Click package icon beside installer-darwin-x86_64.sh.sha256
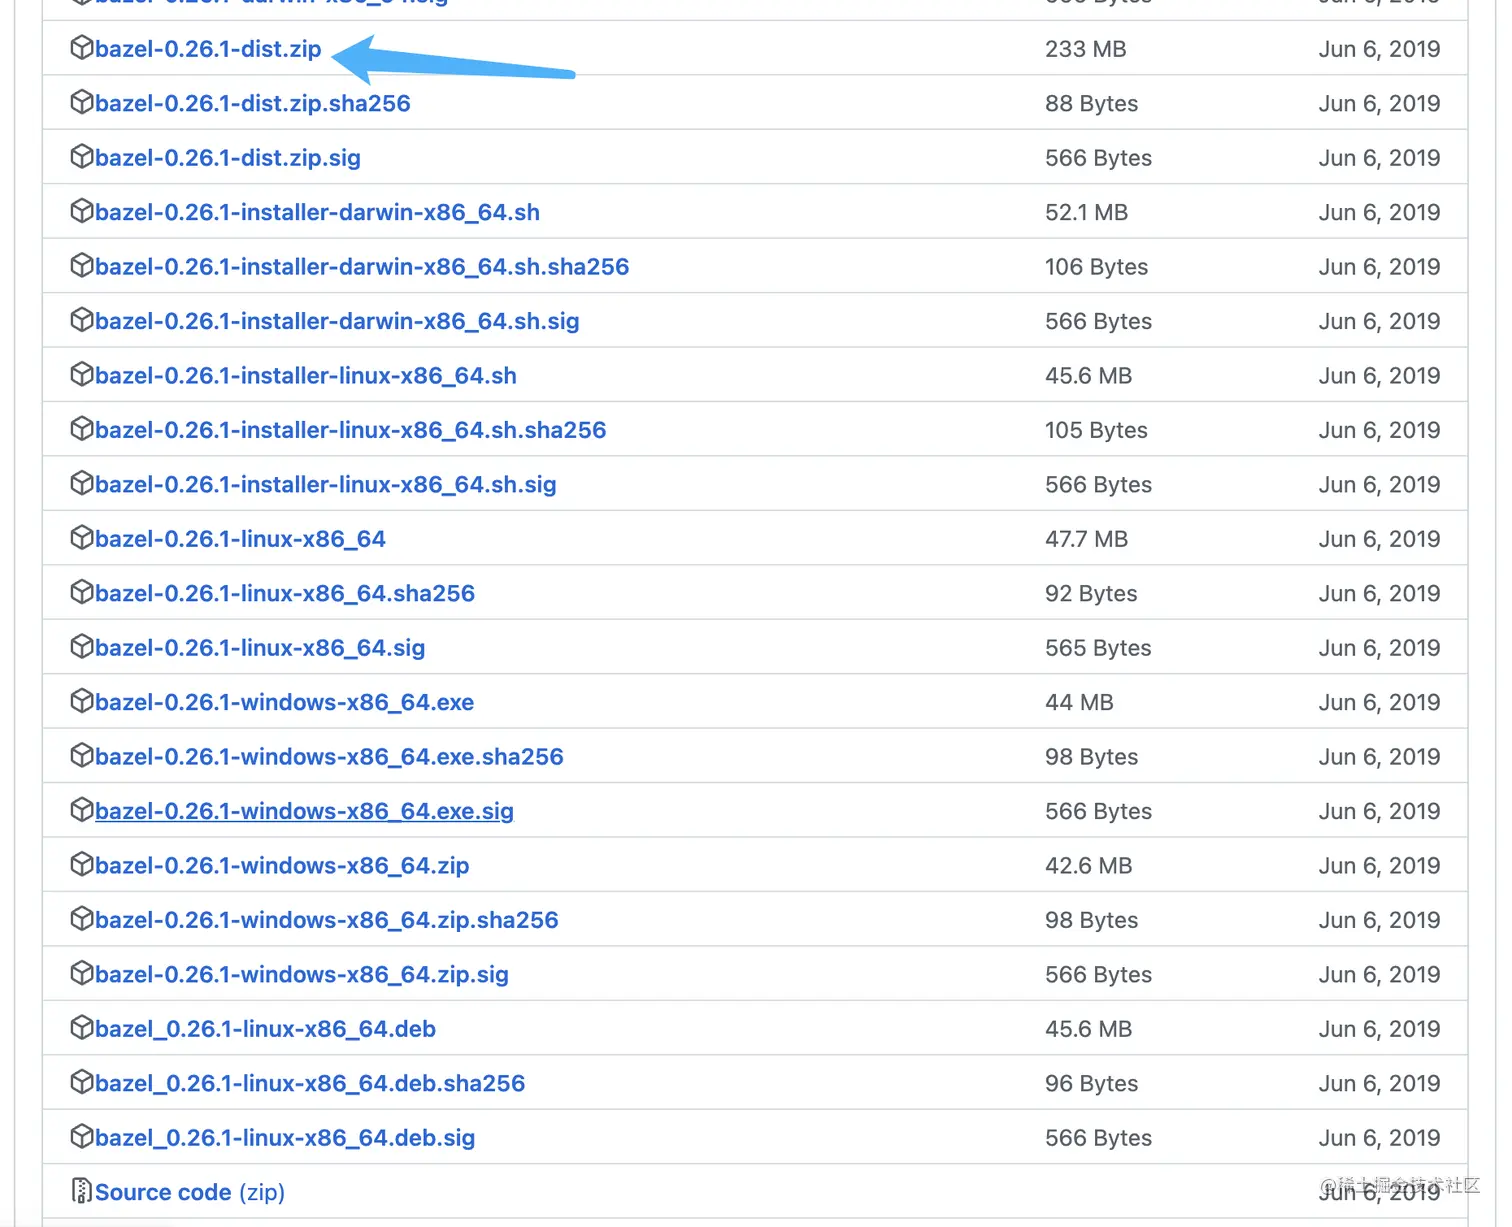 (81, 266)
